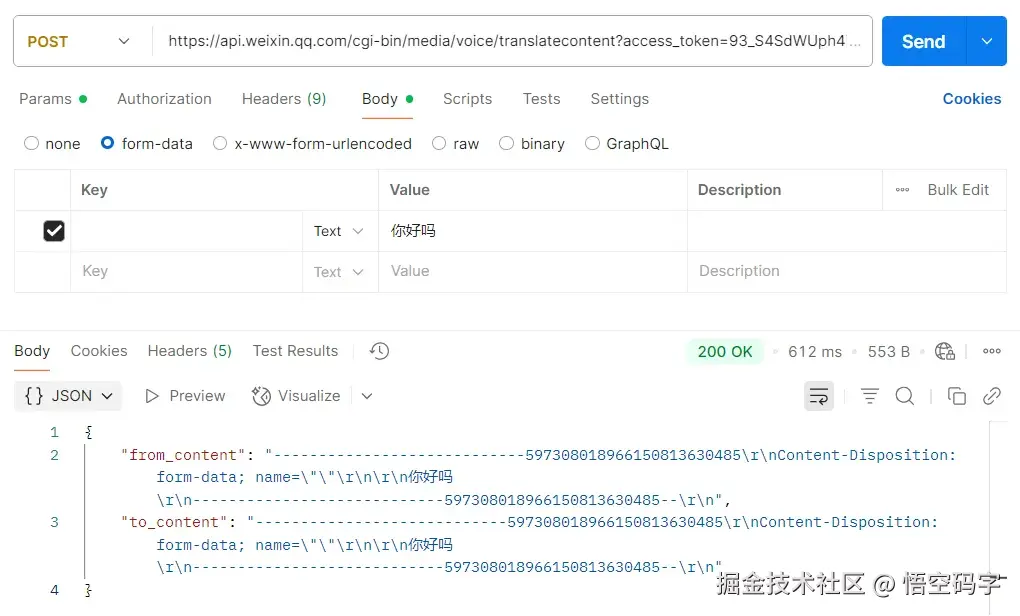The image size is (1020, 616).
Task: Expand the Send button split arrow
Action: 986,41
